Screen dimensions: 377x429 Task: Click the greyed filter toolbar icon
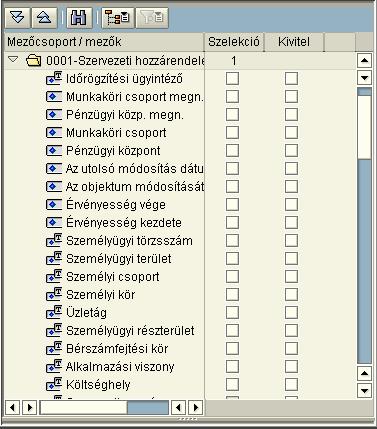152,18
